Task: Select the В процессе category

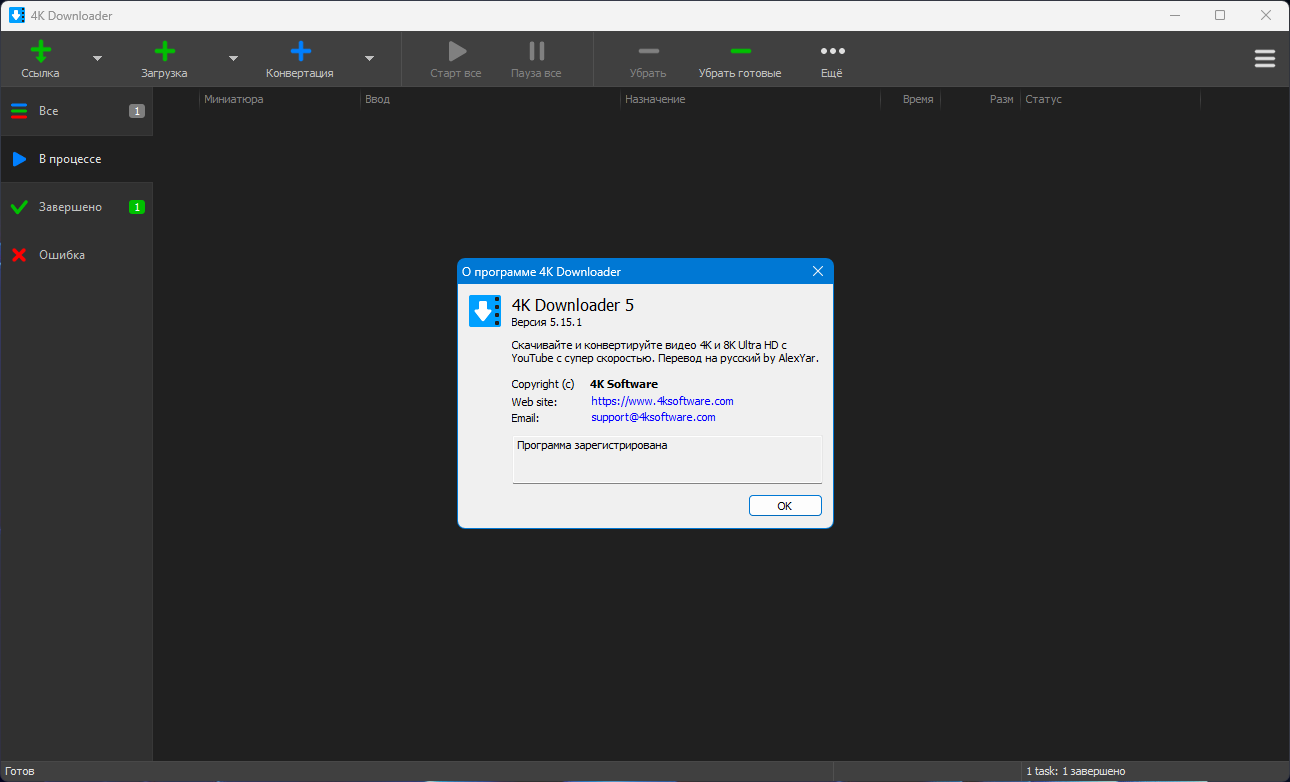Action: [x=77, y=159]
